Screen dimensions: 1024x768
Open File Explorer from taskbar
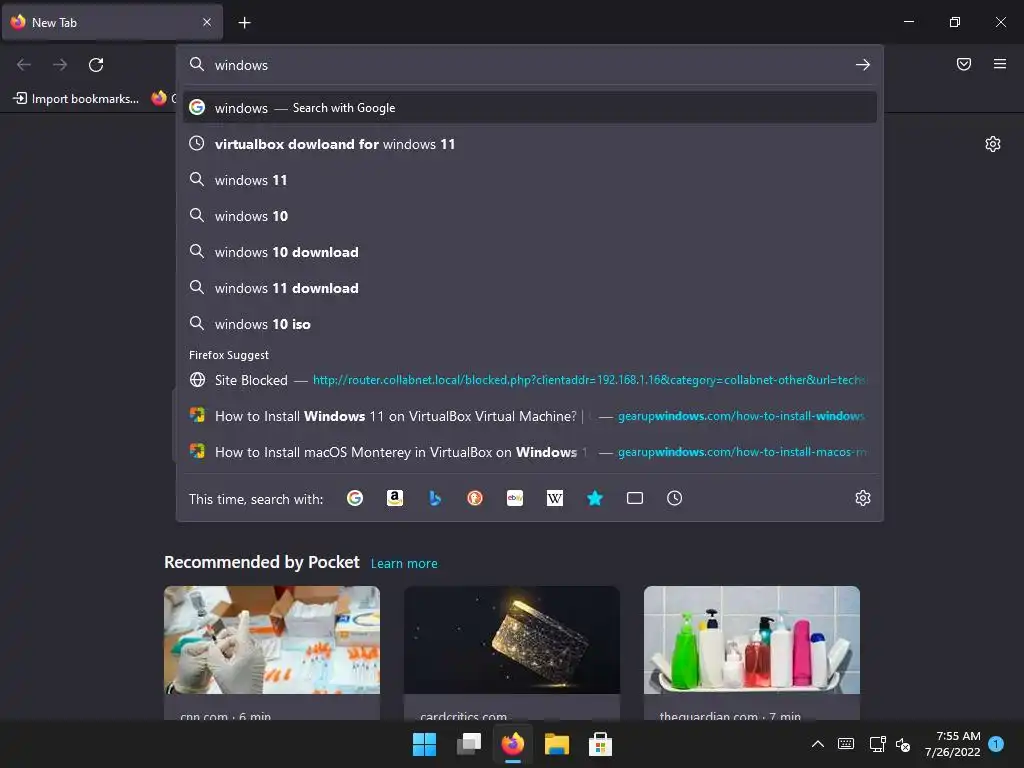[x=557, y=744]
